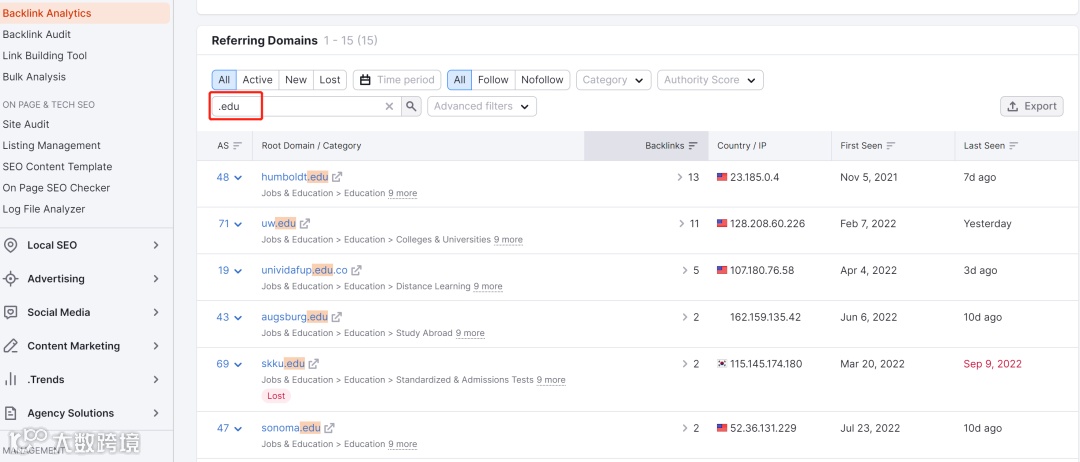
Task: Open Link Building Tool in sidebar
Action: [45, 56]
